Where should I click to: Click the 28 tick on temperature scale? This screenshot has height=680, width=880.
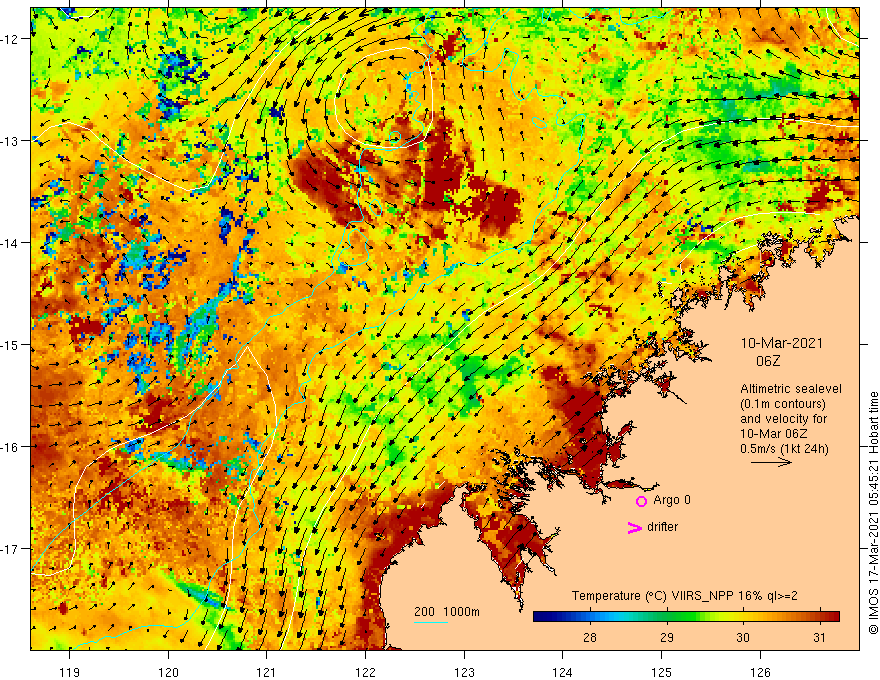[x=589, y=637]
